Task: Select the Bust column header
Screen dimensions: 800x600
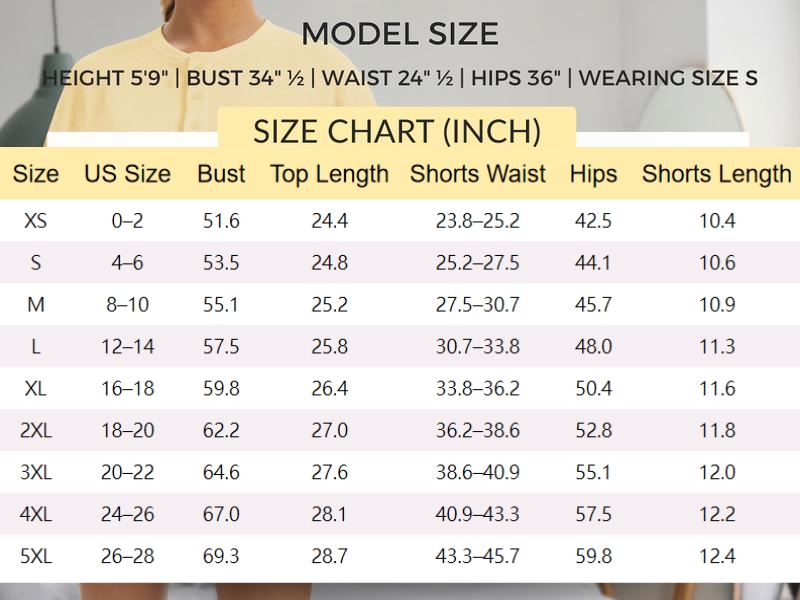Action: (221, 174)
